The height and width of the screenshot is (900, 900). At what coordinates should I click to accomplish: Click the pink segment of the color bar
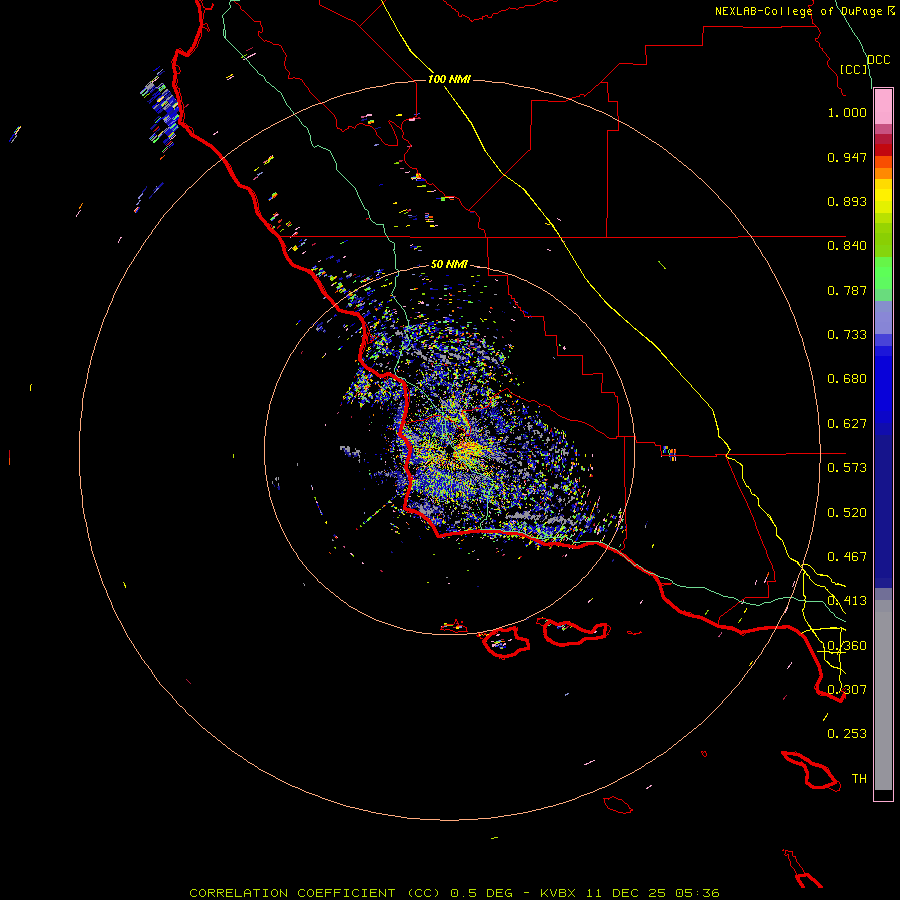click(x=883, y=107)
